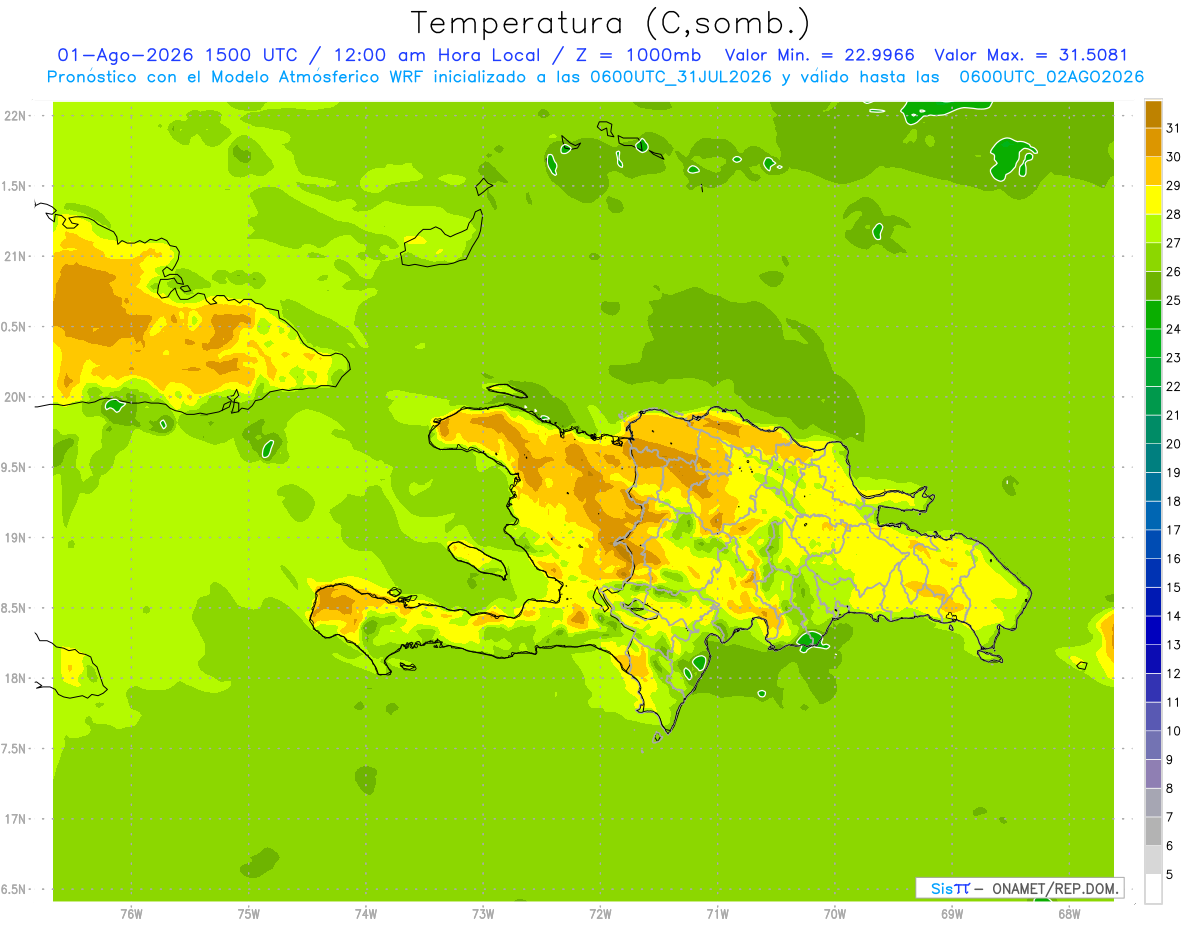Click the colorbar label "10"
This screenshot has height=927, width=1200.
tap(1175, 731)
